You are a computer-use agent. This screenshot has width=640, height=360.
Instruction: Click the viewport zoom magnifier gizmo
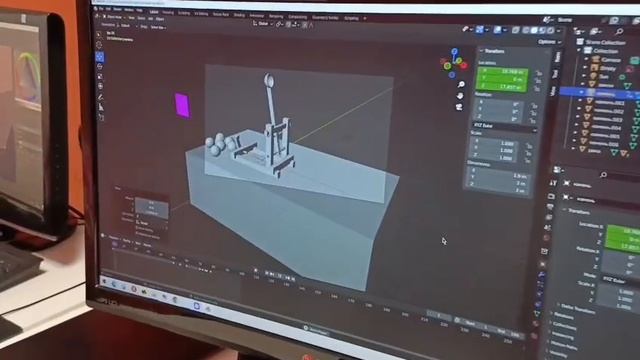coord(461,84)
